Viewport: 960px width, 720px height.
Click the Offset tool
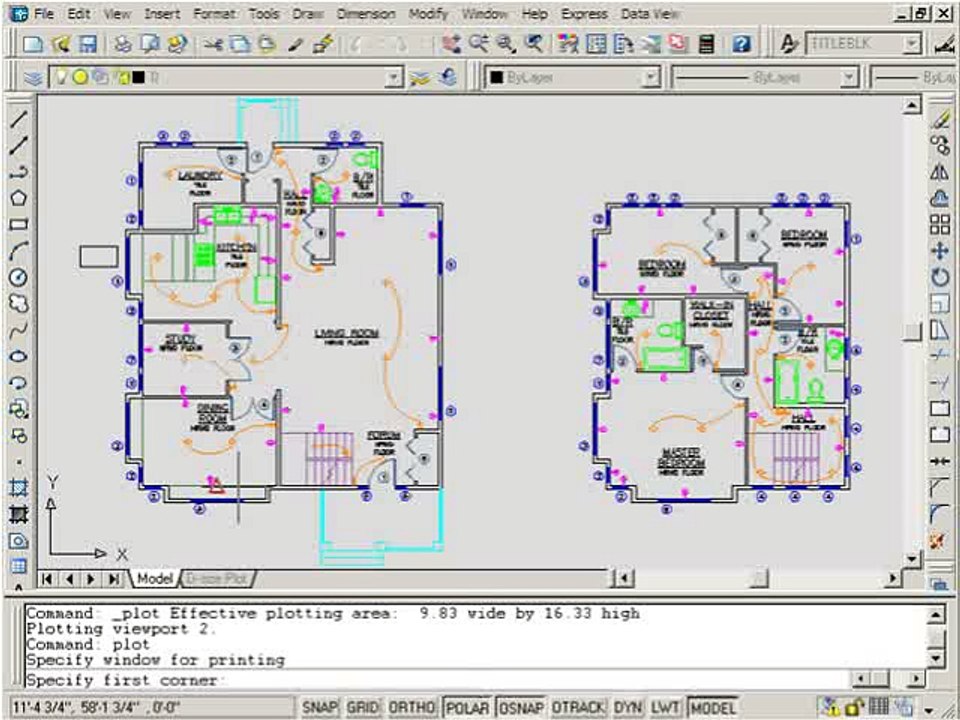[940, 198]
